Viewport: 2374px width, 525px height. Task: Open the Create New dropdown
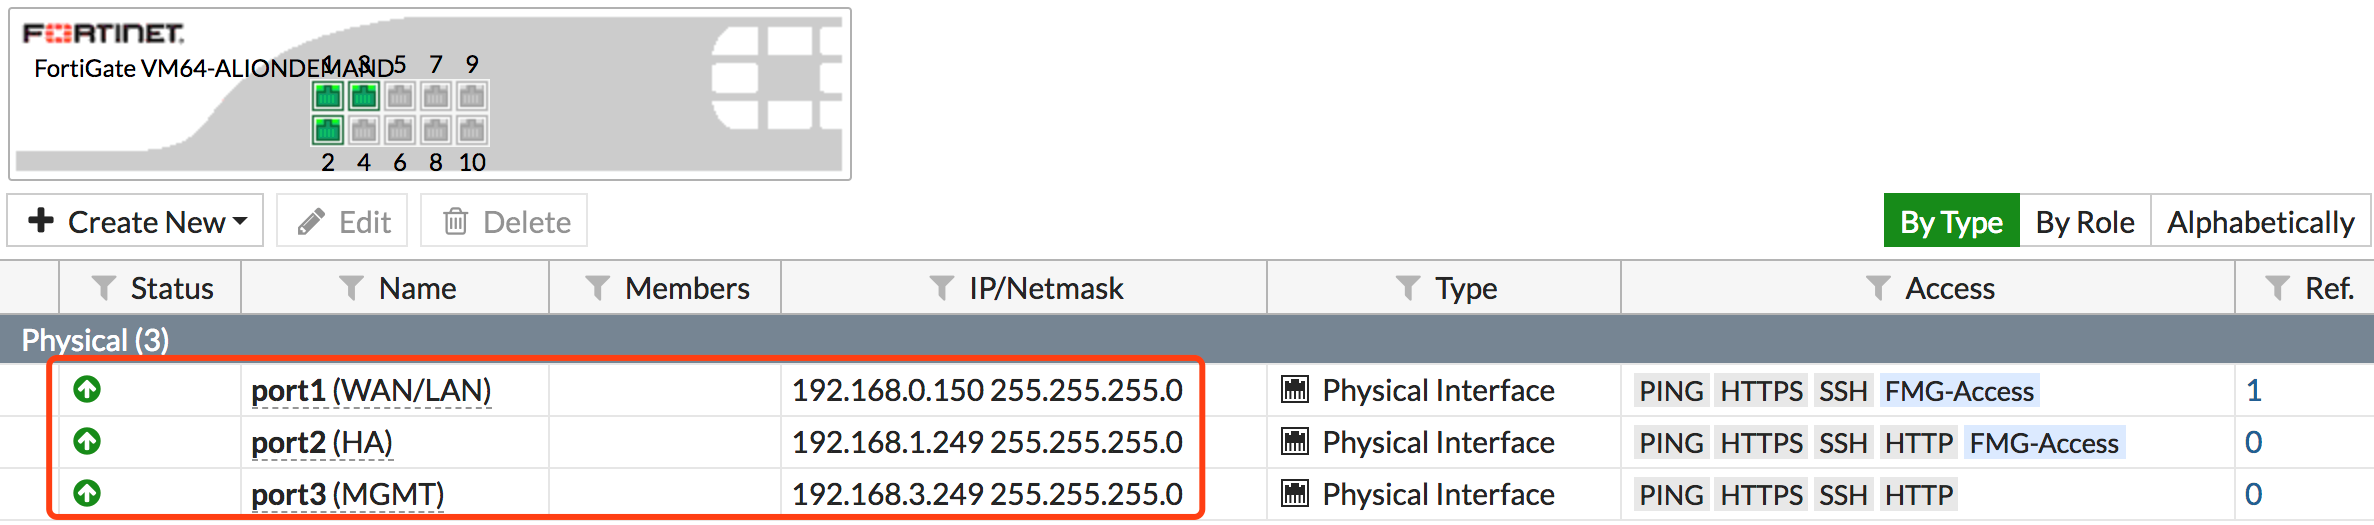(136, 221)
